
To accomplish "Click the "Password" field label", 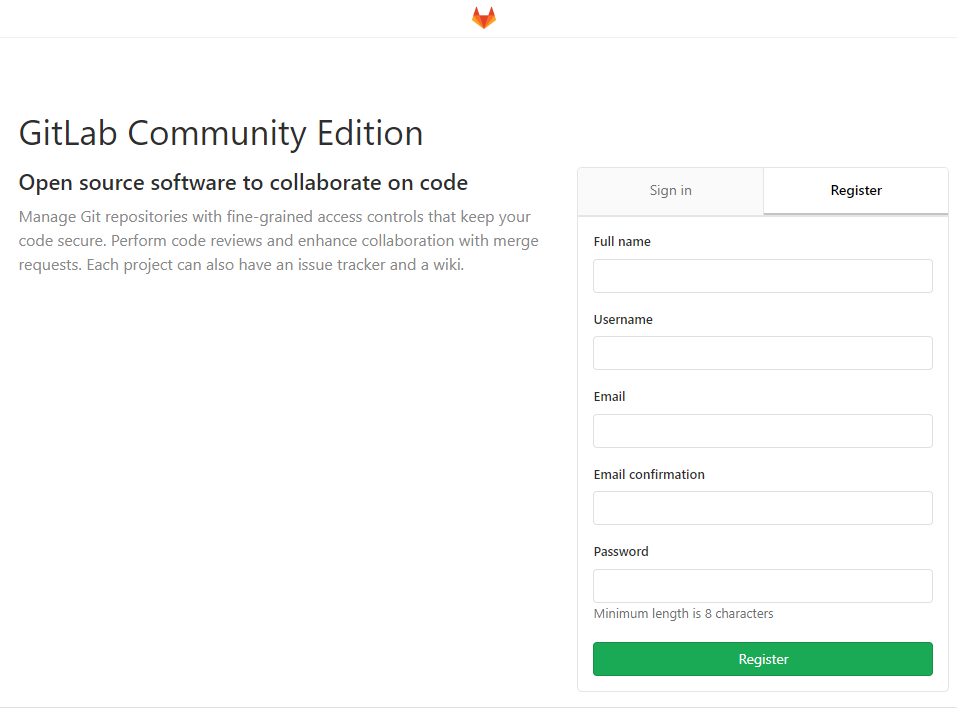I will click(621, 552).
